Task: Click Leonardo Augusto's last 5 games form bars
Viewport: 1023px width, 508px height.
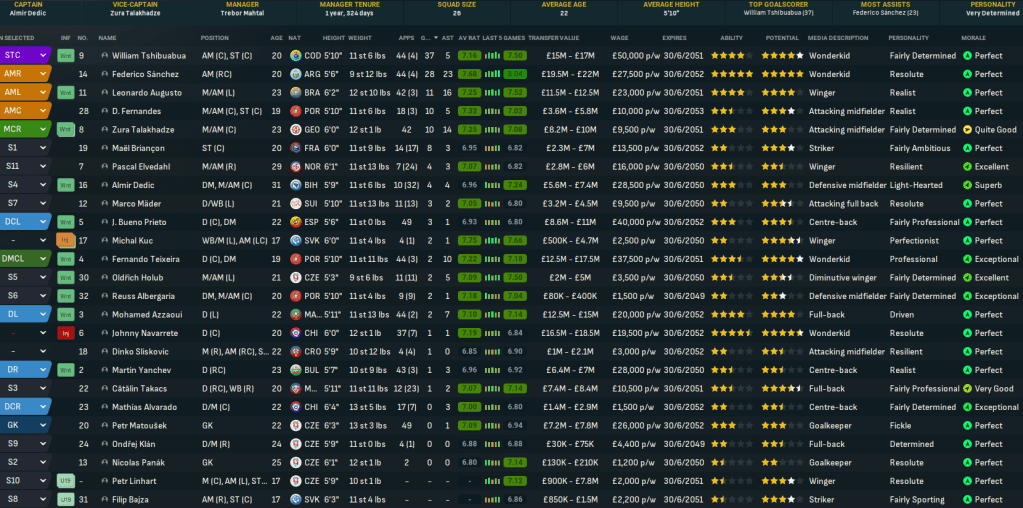Action: [x=492, y=92]
